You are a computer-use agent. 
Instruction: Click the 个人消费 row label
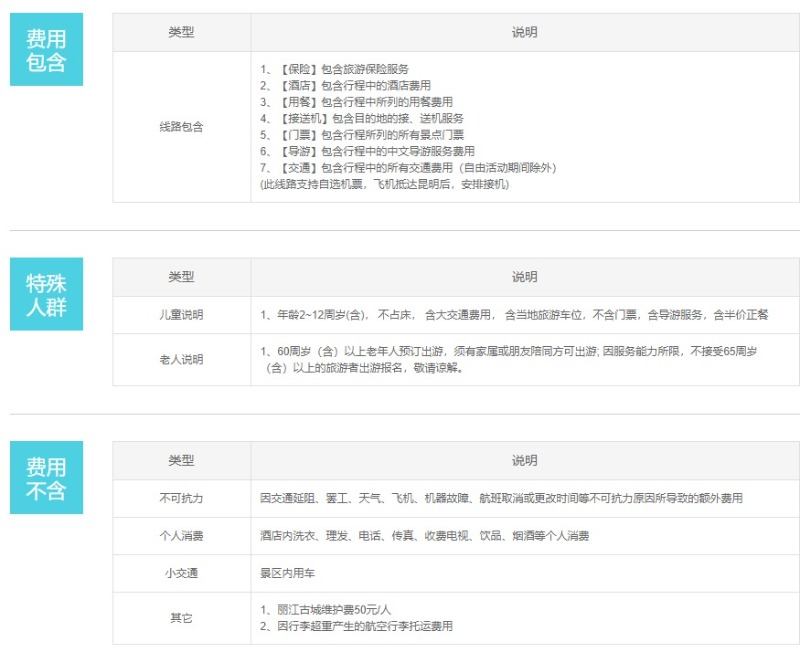coord(181,536)
